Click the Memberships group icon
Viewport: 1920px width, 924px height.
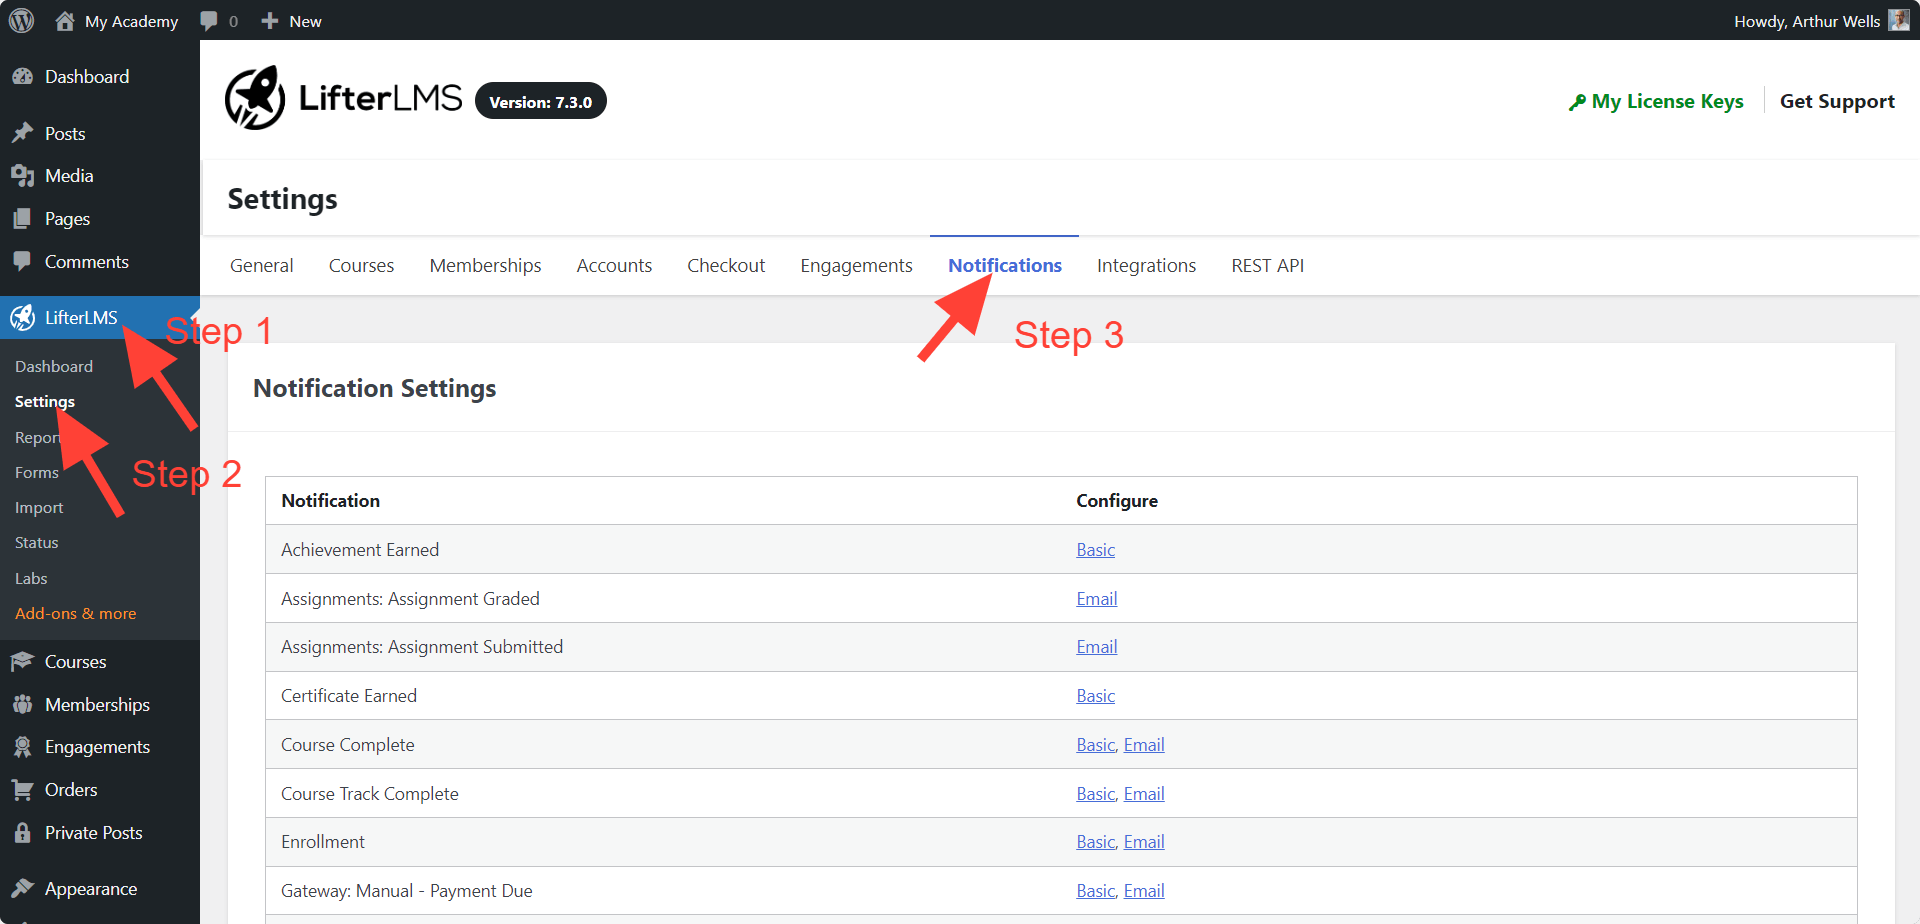22,705
